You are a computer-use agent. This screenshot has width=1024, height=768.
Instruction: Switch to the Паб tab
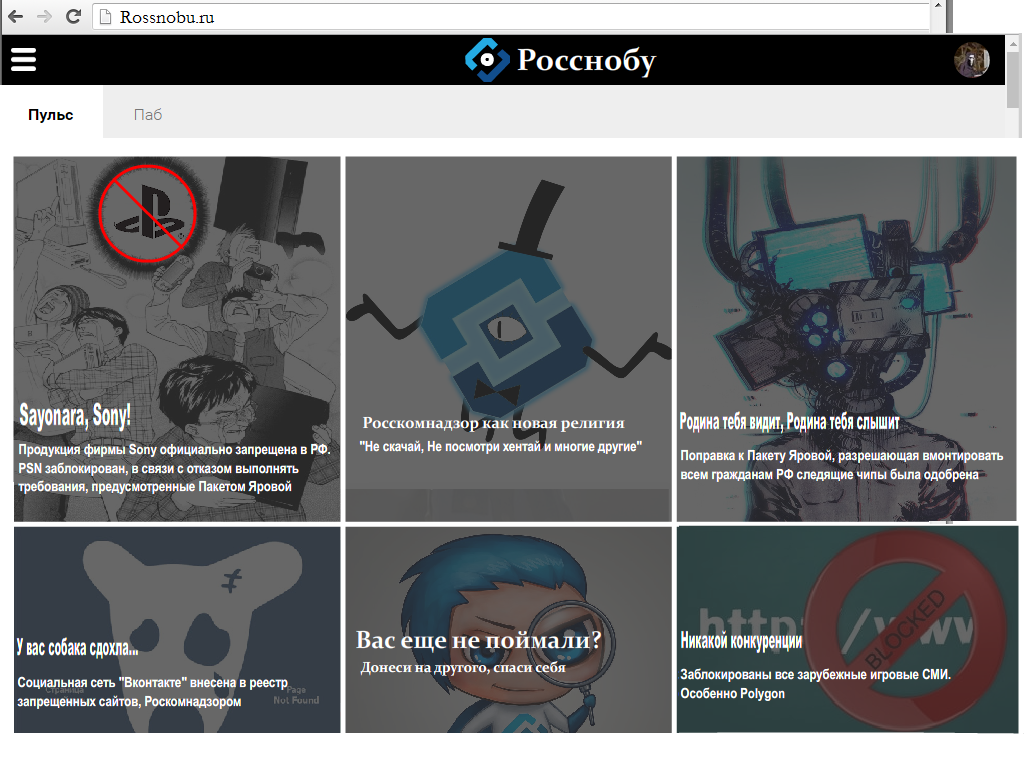[148, 114]
